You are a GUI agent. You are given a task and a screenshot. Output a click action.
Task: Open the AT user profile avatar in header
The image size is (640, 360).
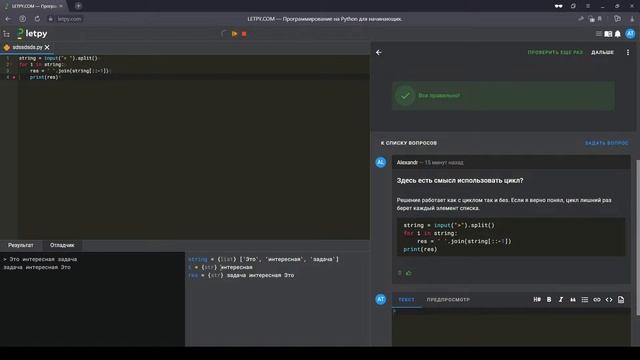coord(630,34)
